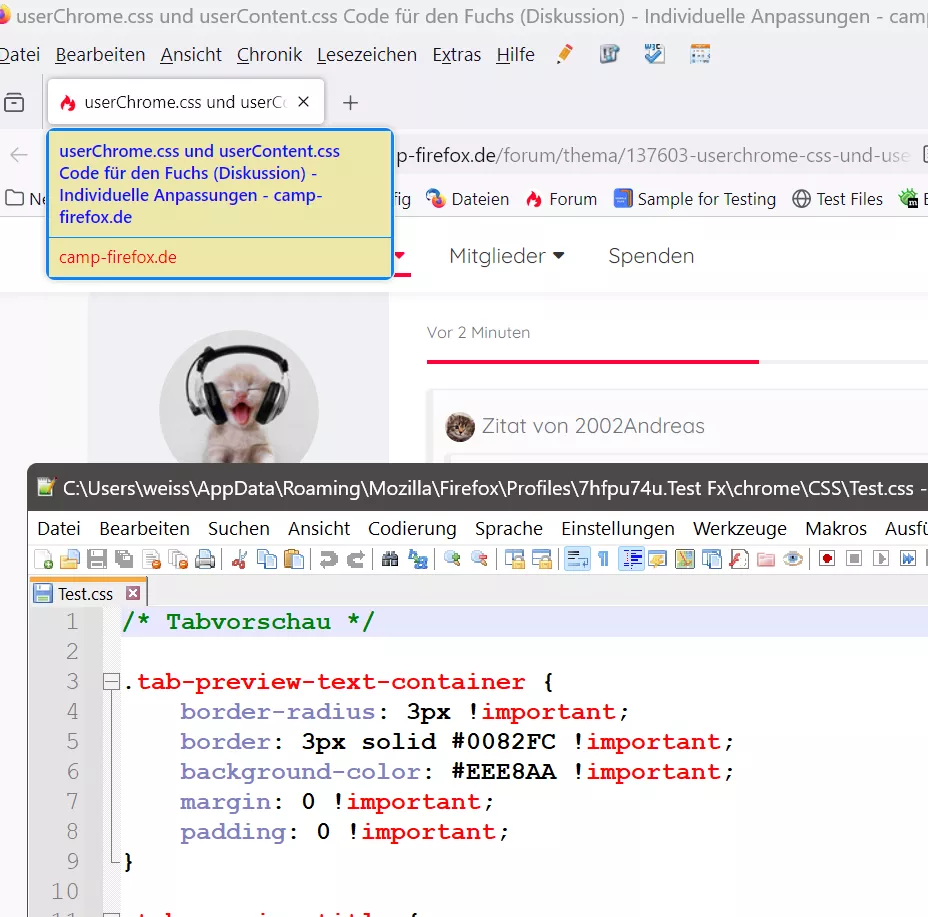
Task: Click the Undo arrow icon
Action: point(328,559)
